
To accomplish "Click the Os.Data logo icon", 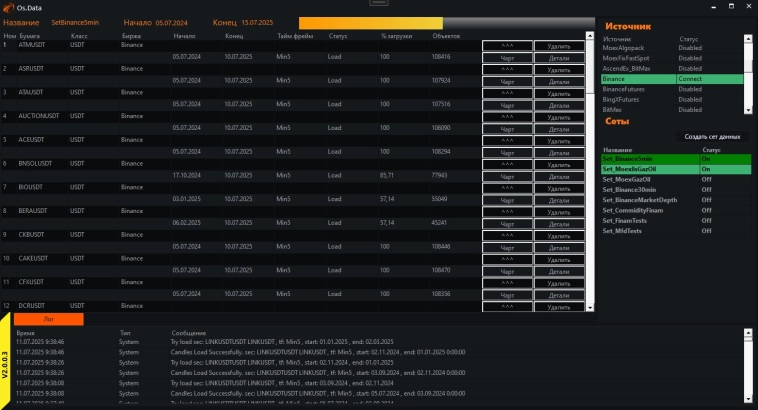I will 10,7.
